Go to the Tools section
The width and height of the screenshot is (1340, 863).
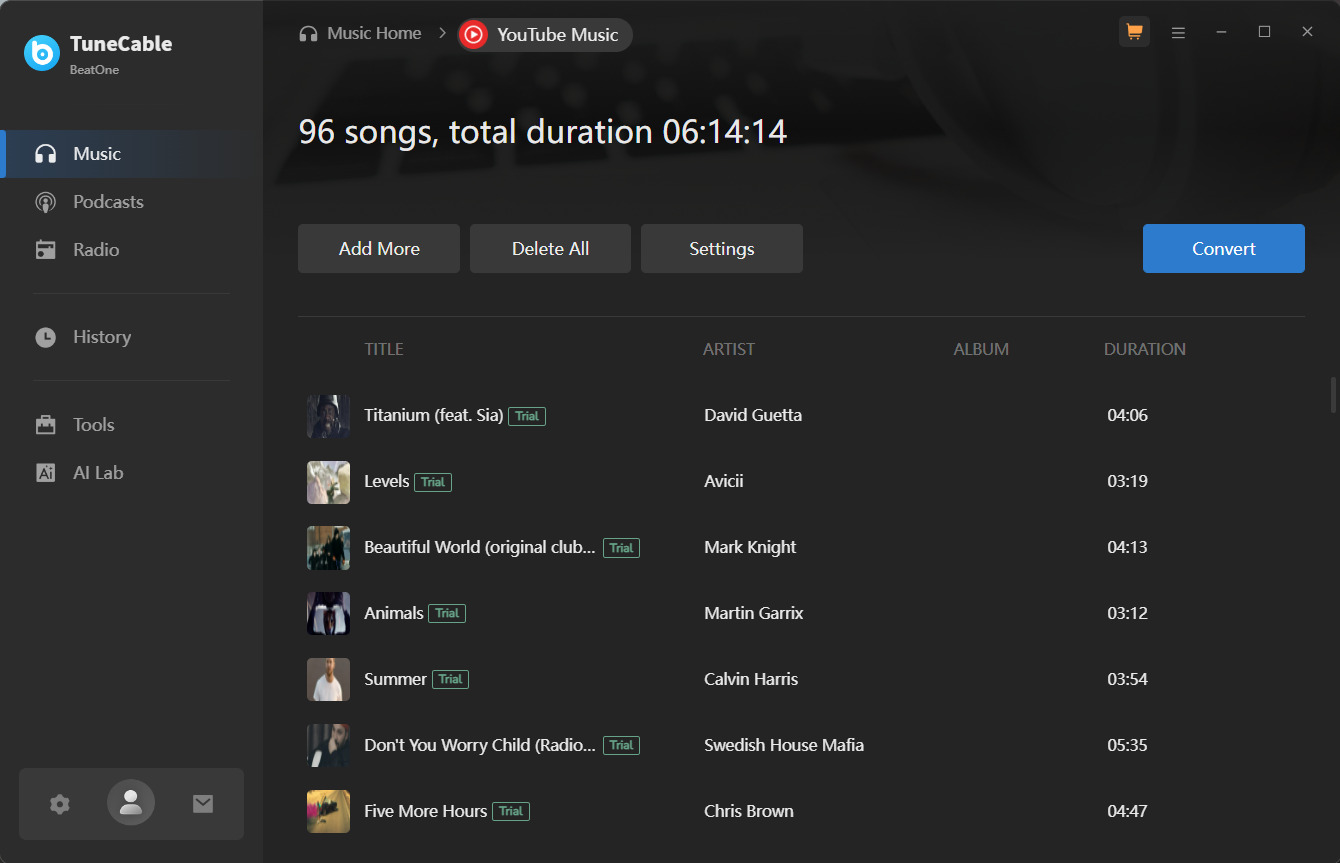[x=93, y=425]
